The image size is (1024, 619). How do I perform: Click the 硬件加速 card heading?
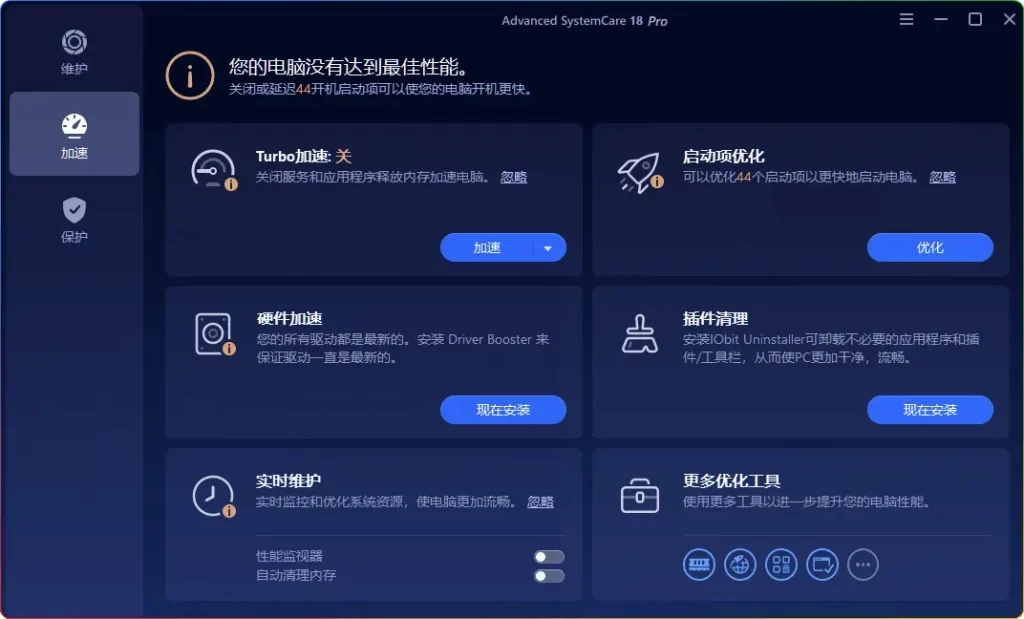(x=289, y=318)
